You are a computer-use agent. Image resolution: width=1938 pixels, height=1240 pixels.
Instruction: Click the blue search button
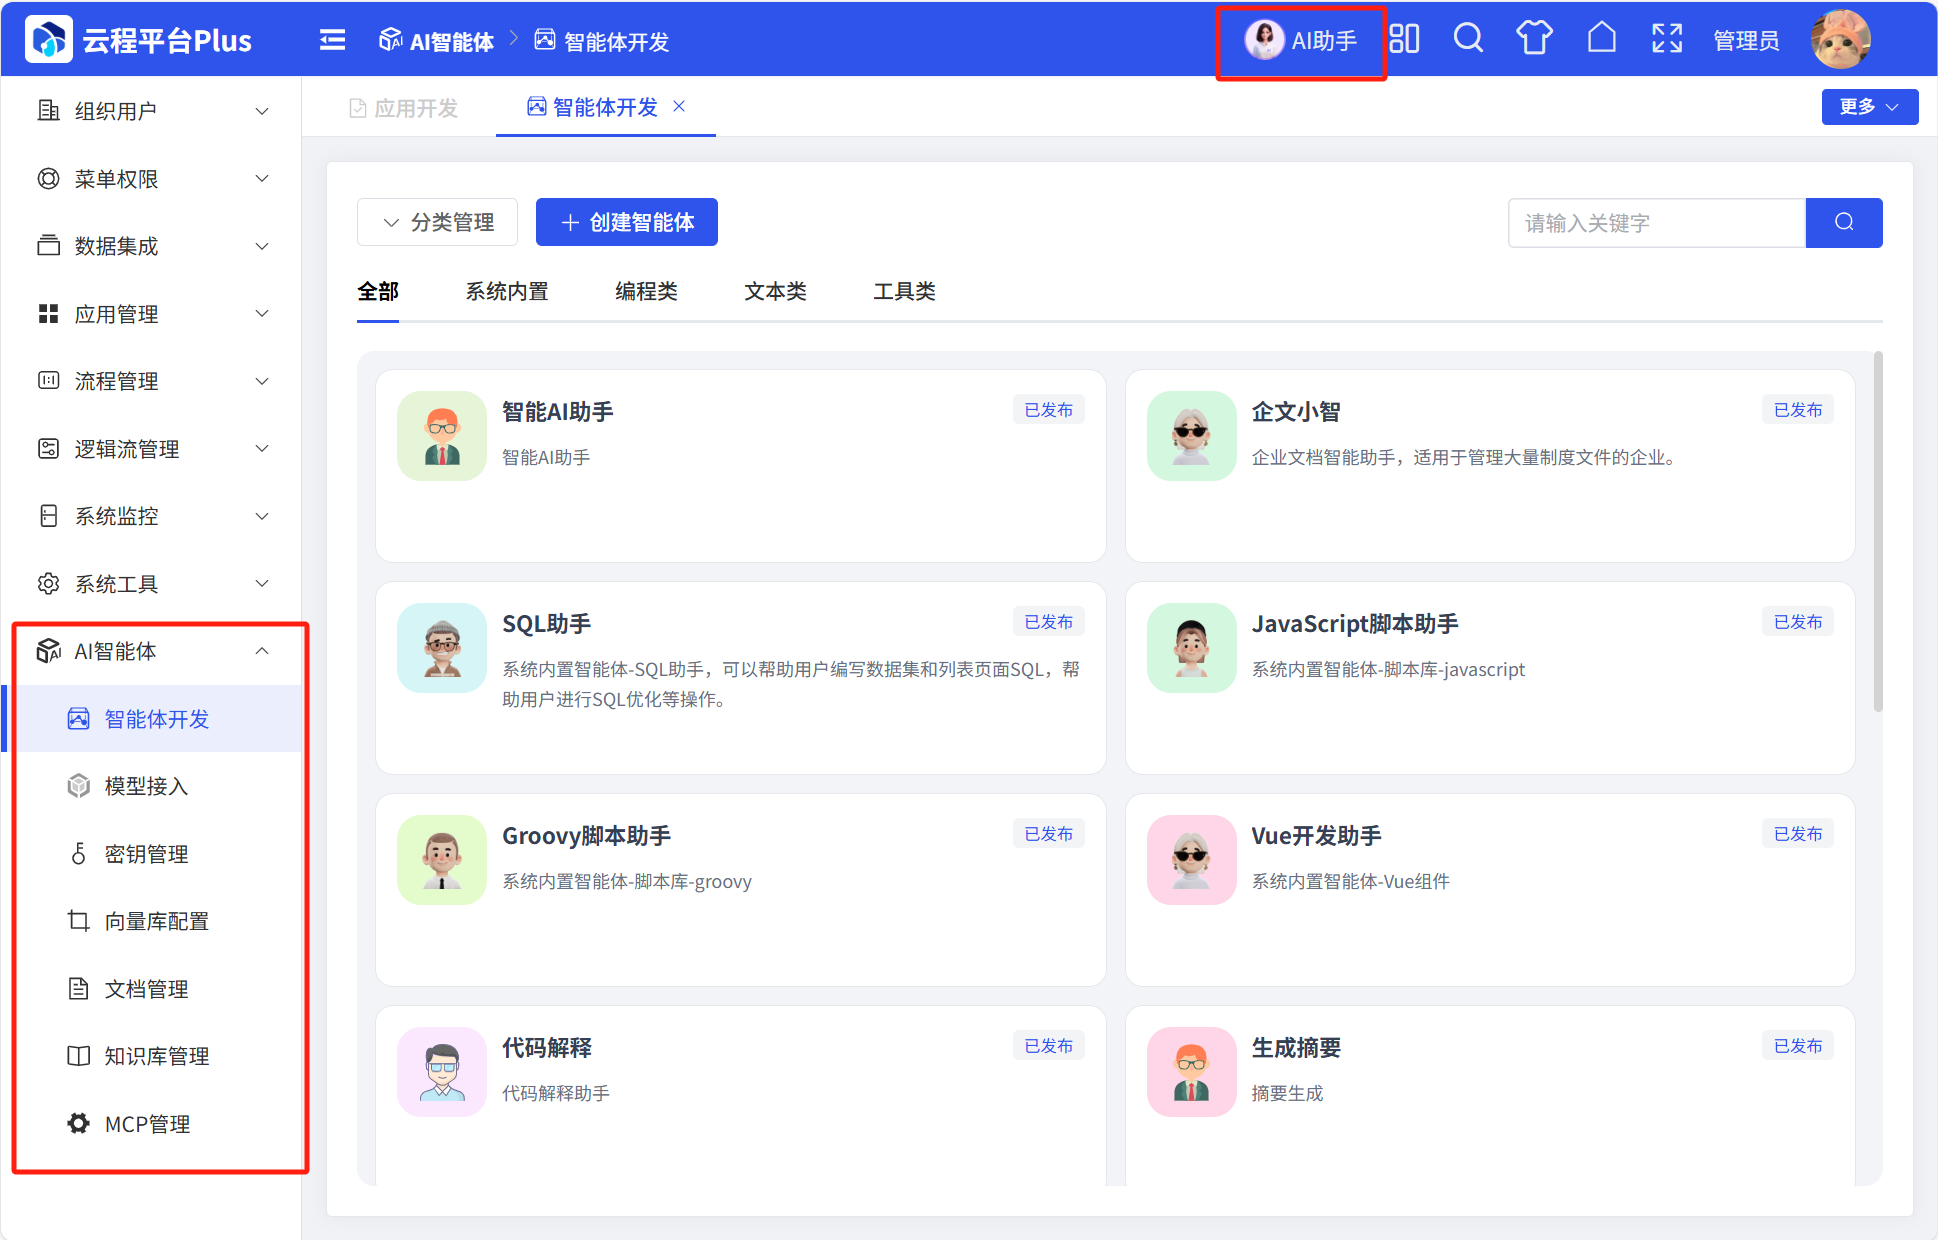[x=1844, y=223]
